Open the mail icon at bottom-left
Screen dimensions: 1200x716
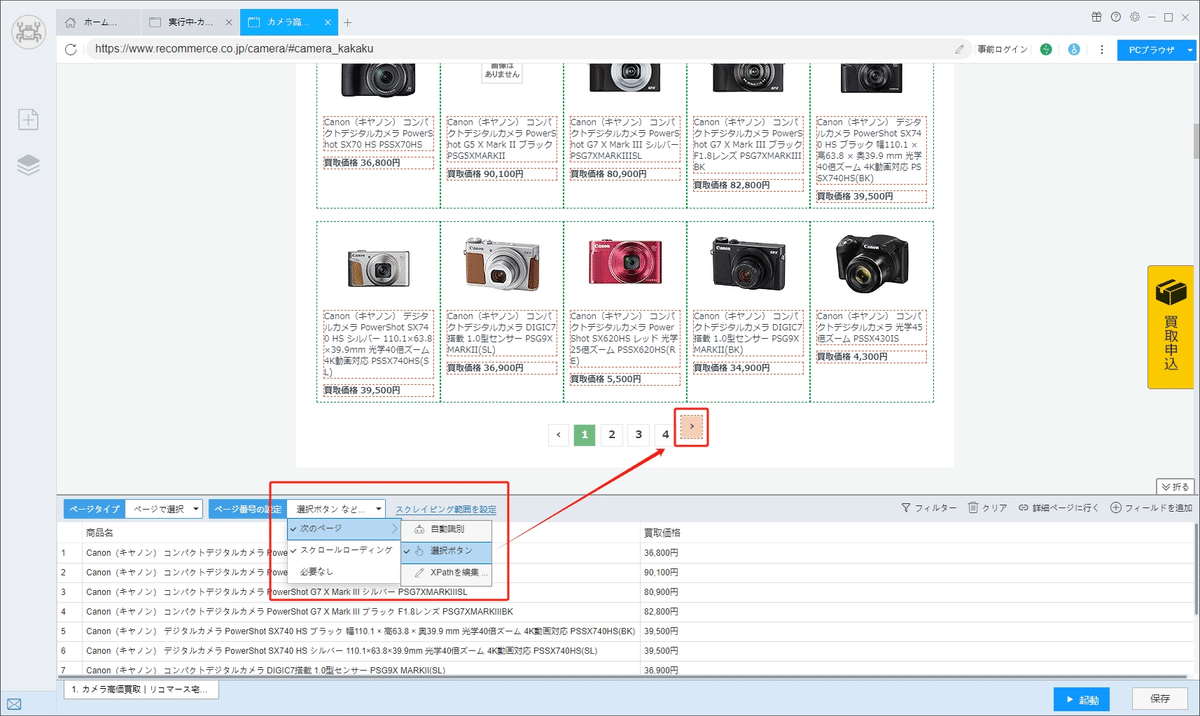(14, 704)
